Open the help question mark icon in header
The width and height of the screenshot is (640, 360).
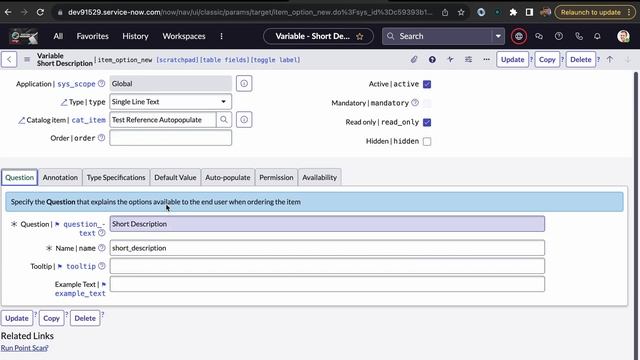559,36
